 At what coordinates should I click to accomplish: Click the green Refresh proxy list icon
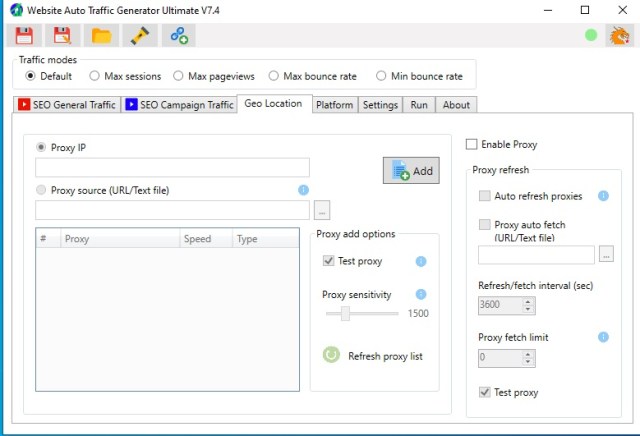coord(331,355)
